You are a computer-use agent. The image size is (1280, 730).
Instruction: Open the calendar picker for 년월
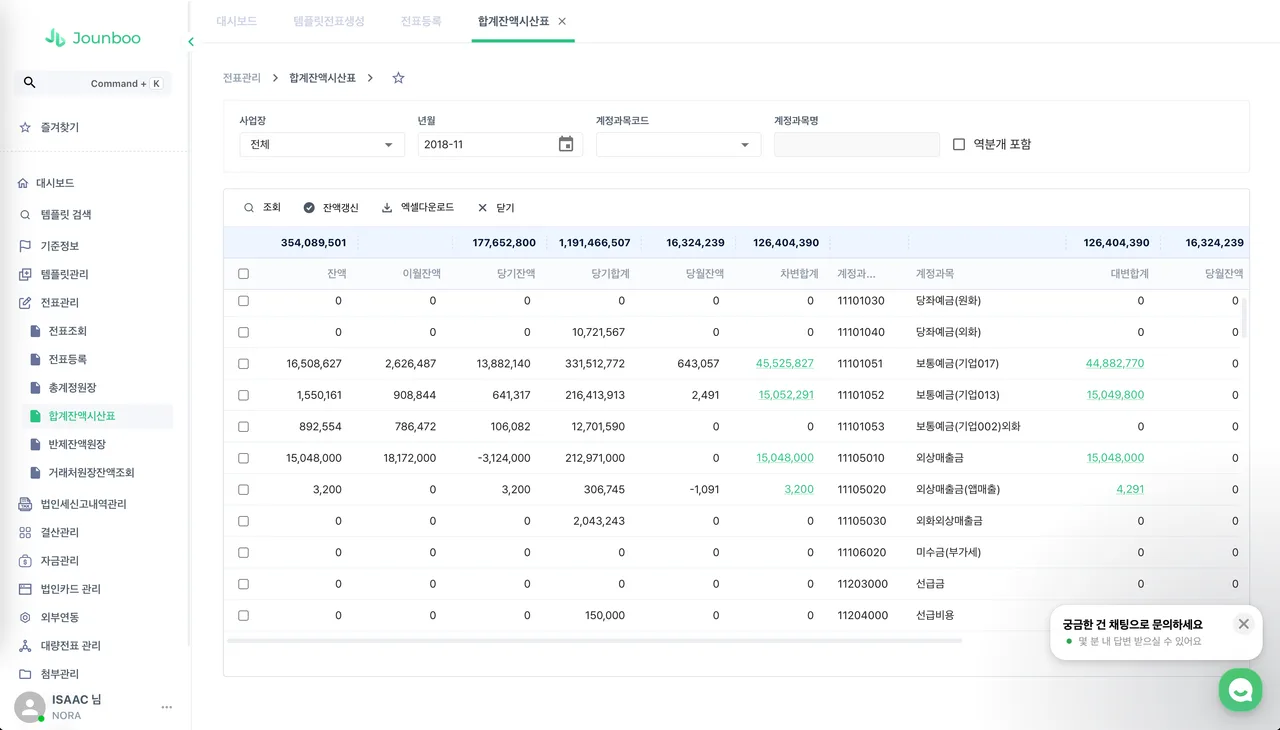pos(566,144)
